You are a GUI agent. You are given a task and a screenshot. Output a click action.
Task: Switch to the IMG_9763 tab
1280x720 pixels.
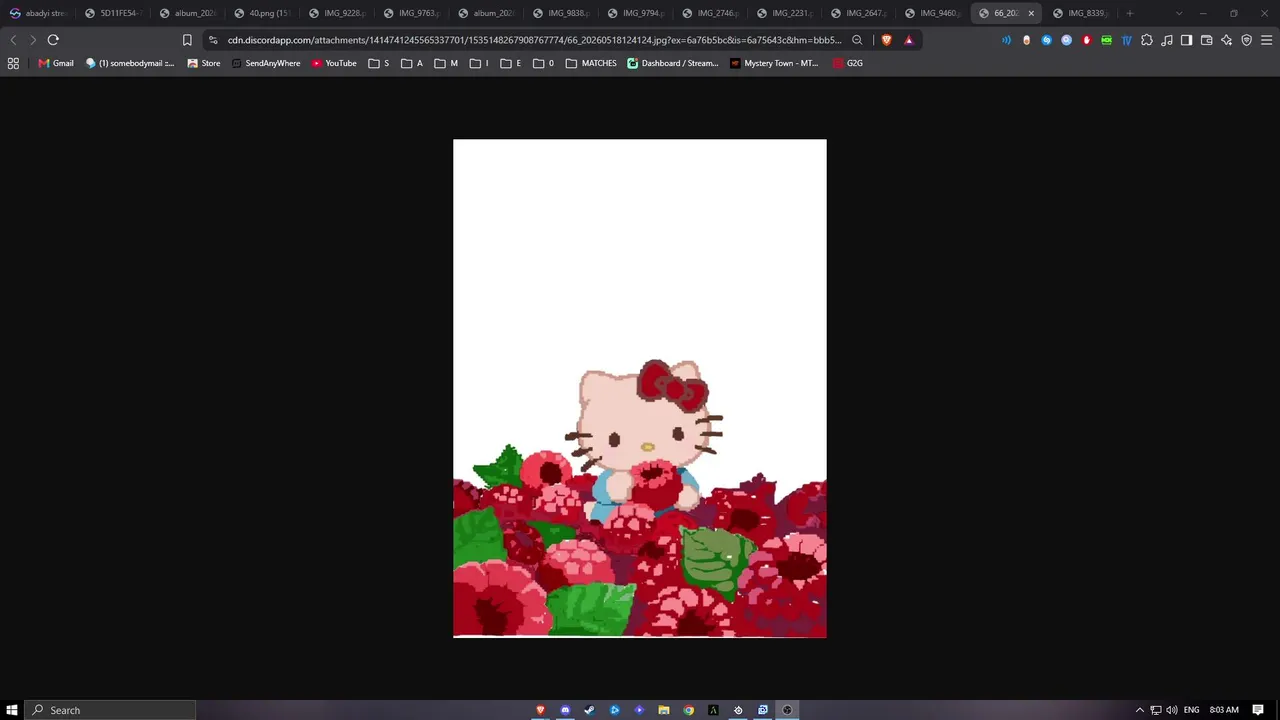coord(412,13)
